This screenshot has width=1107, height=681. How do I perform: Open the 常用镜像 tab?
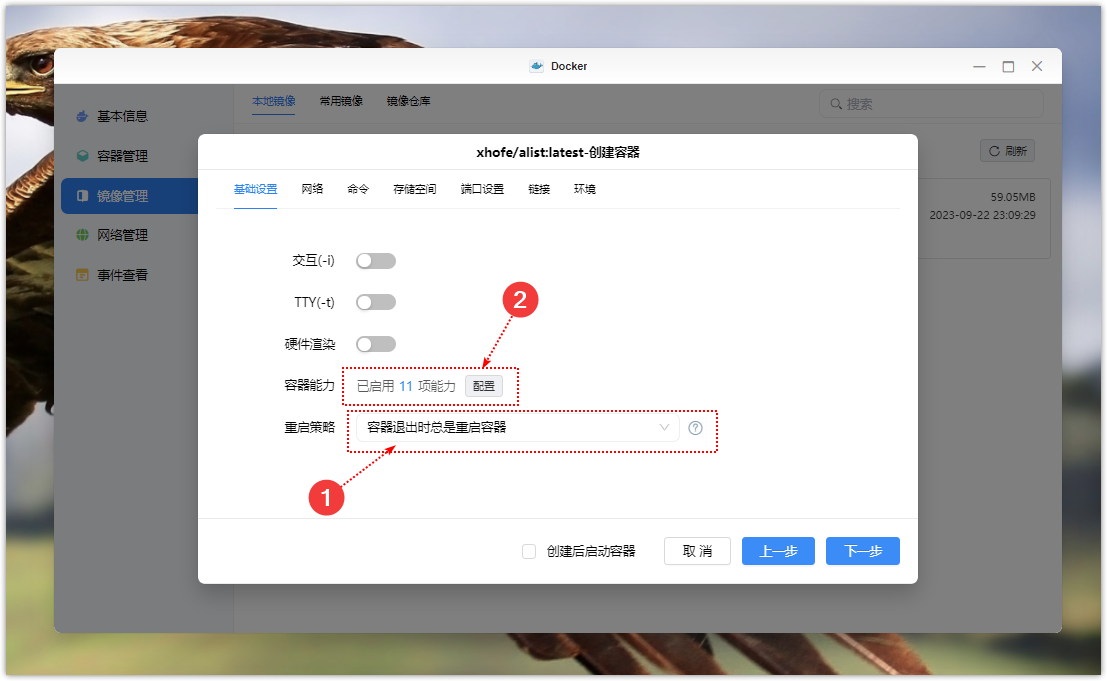pos(341,101)
